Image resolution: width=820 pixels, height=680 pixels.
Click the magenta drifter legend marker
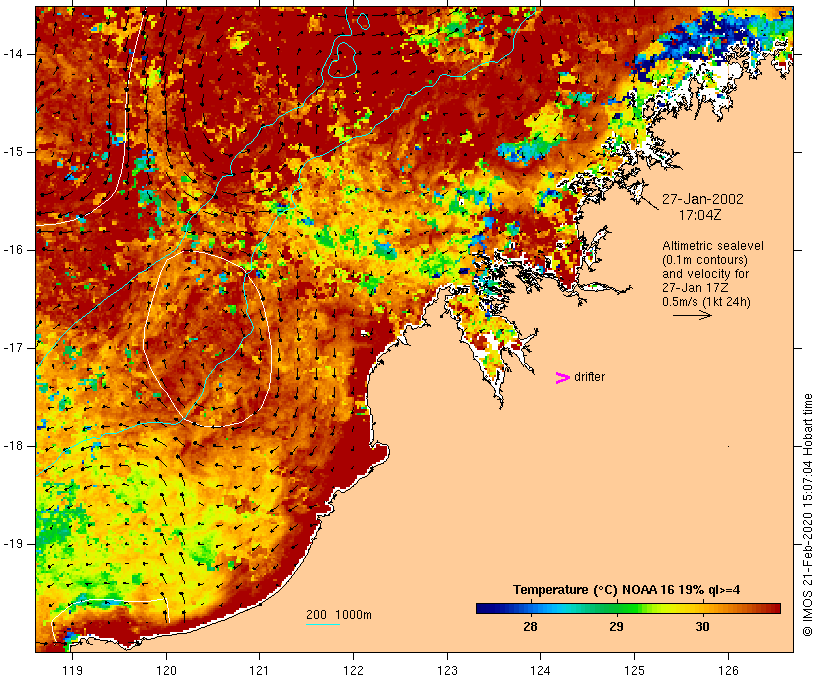pos(562,378)
